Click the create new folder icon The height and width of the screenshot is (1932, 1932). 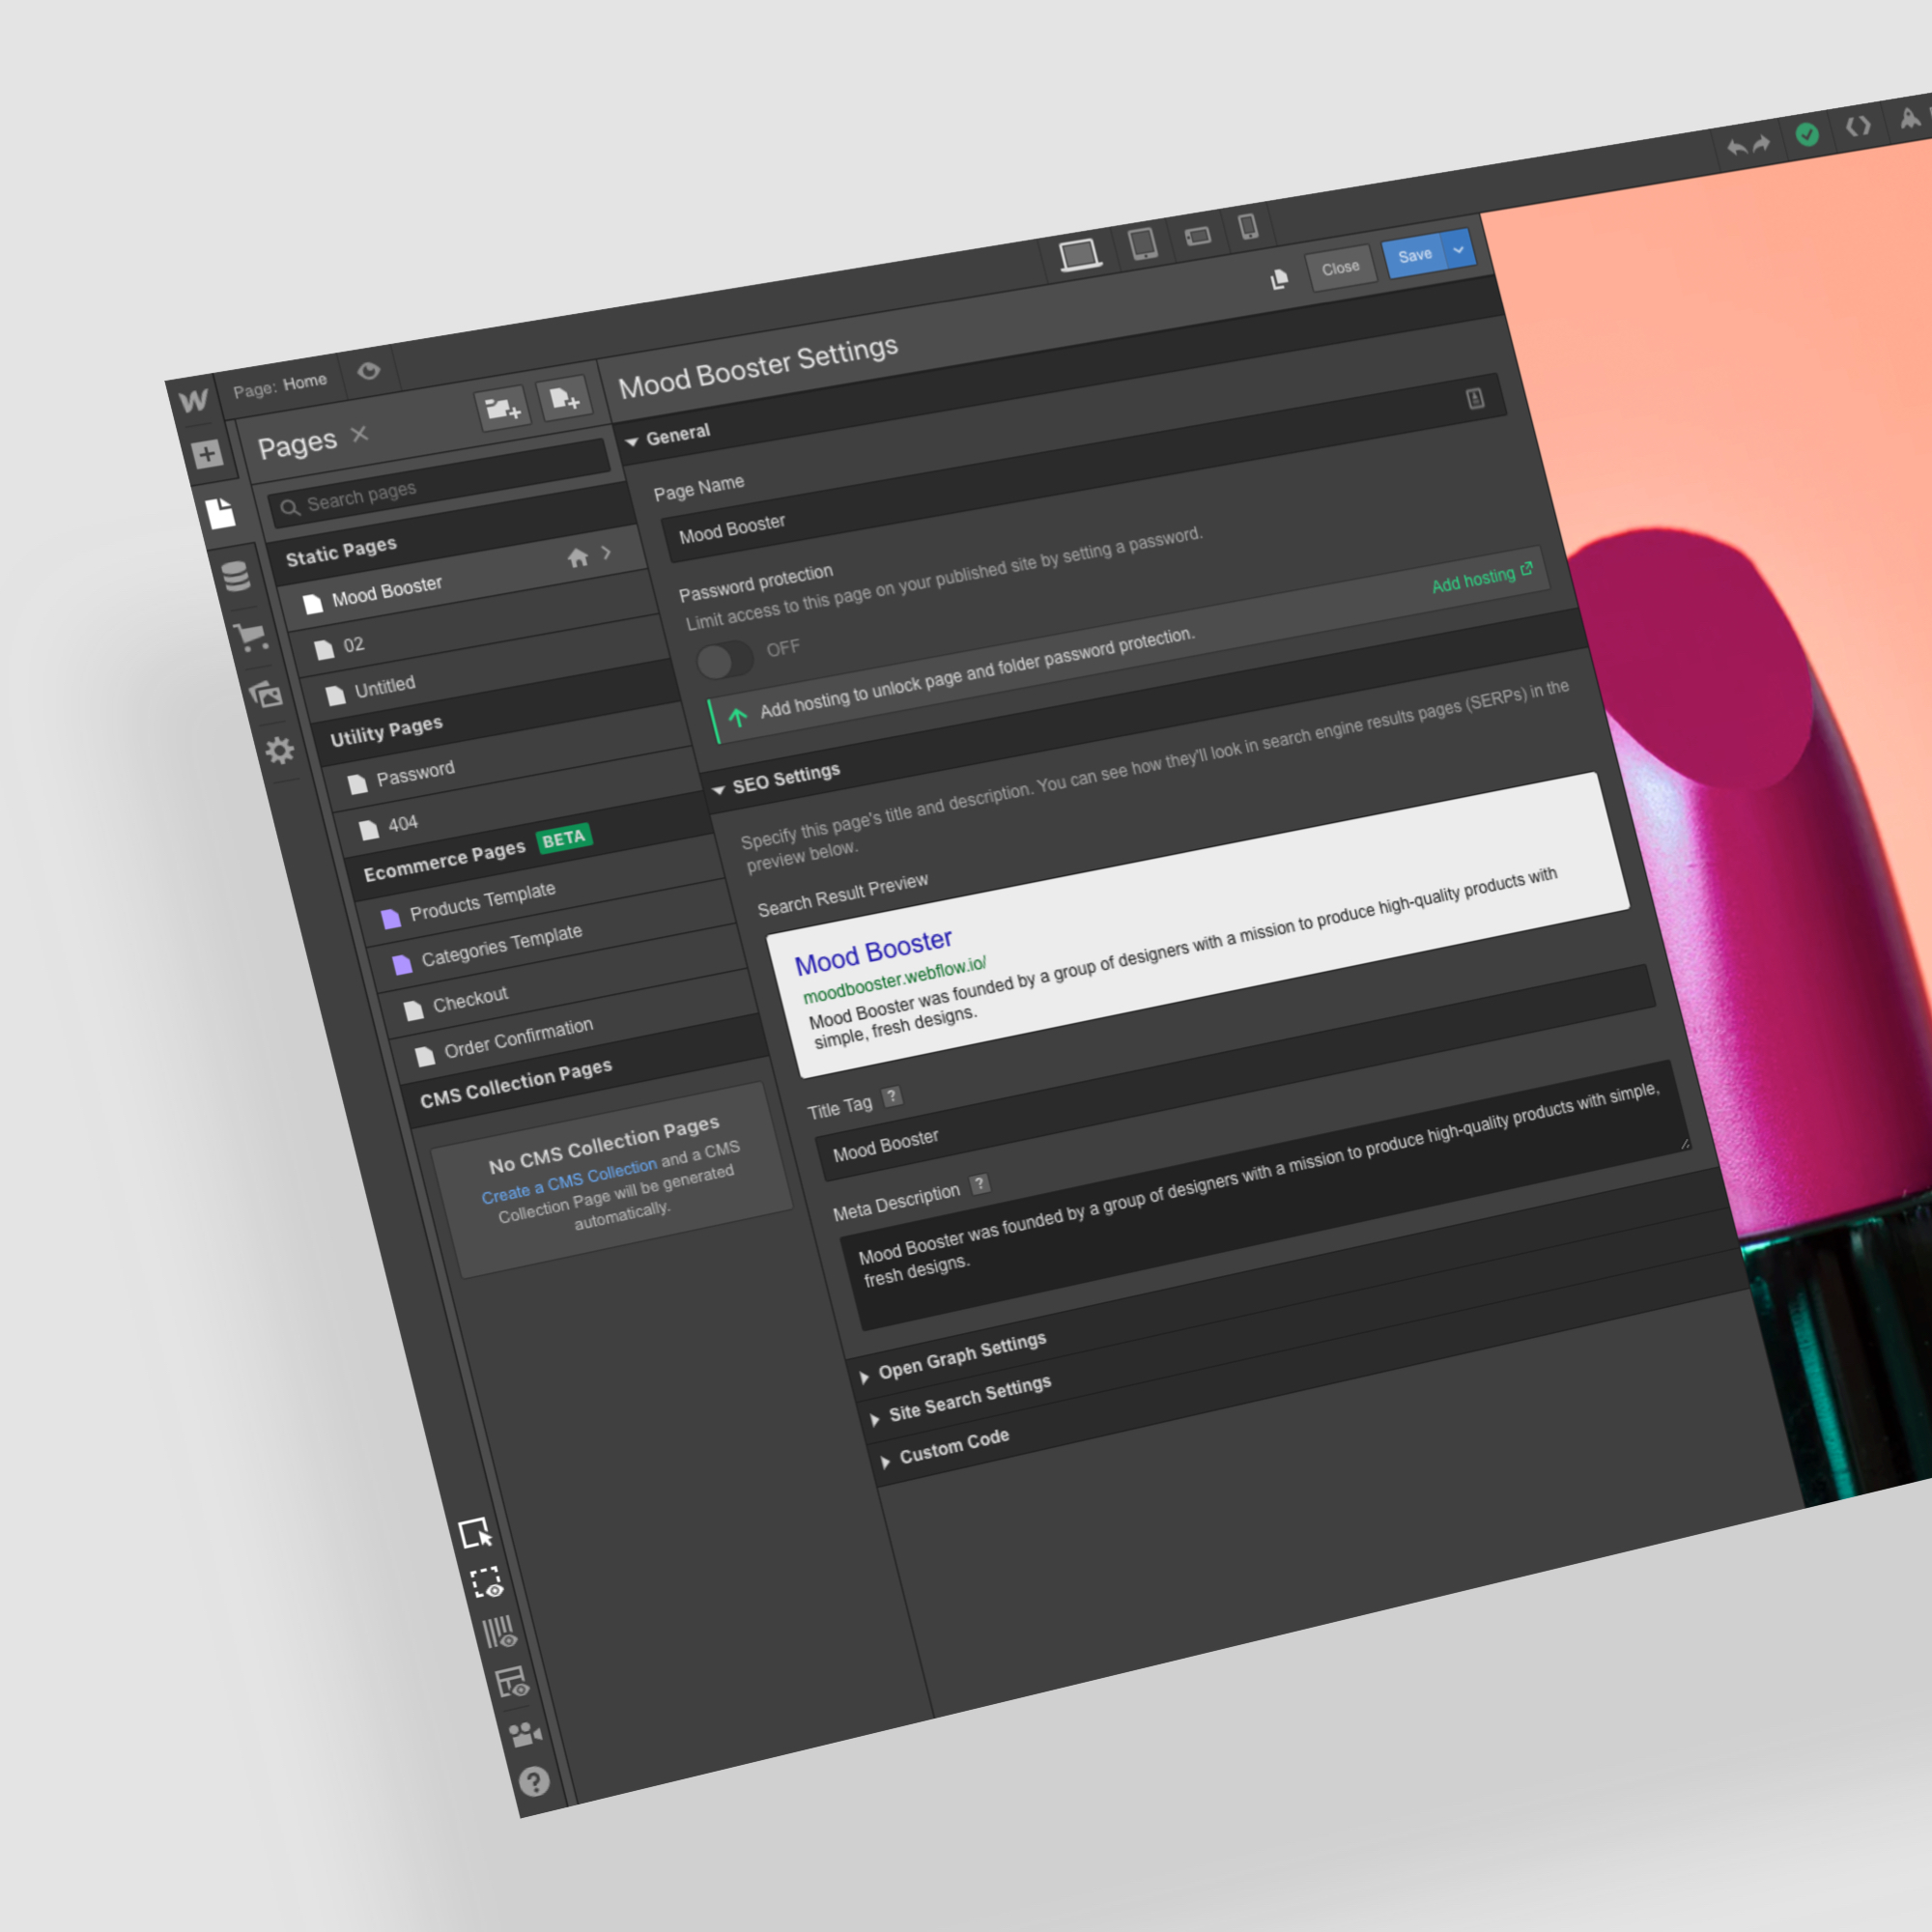[x=502, y=408]
